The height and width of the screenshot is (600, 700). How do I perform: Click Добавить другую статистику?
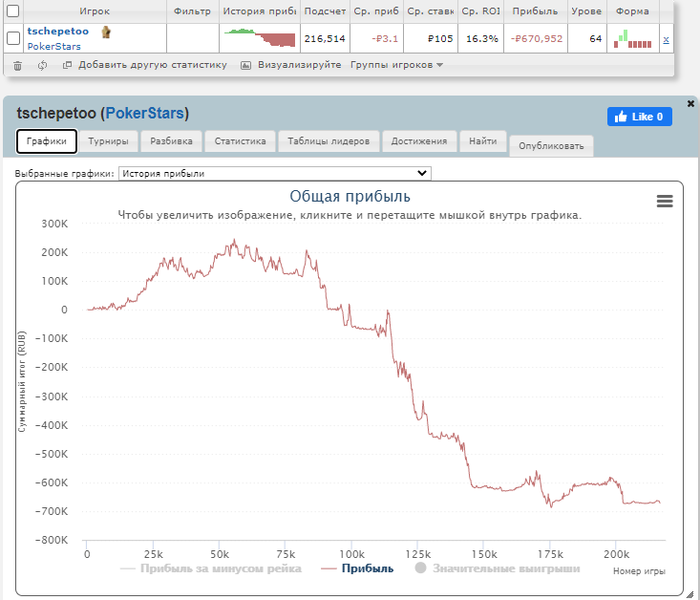coord(145,65)
